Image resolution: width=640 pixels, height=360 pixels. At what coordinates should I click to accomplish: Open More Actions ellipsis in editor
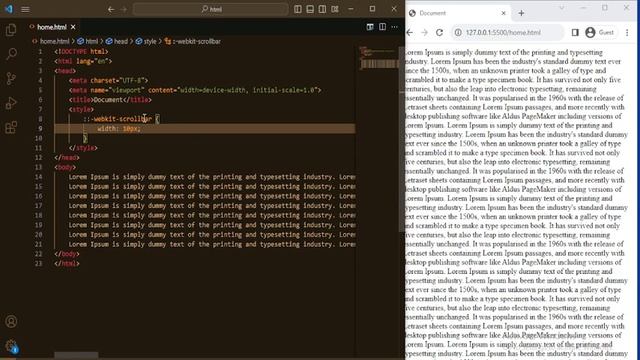coord(394,27)
